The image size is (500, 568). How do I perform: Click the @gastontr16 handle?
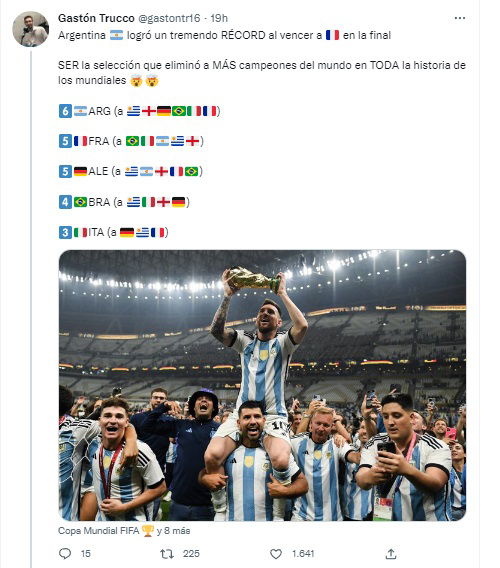point(169,18)
